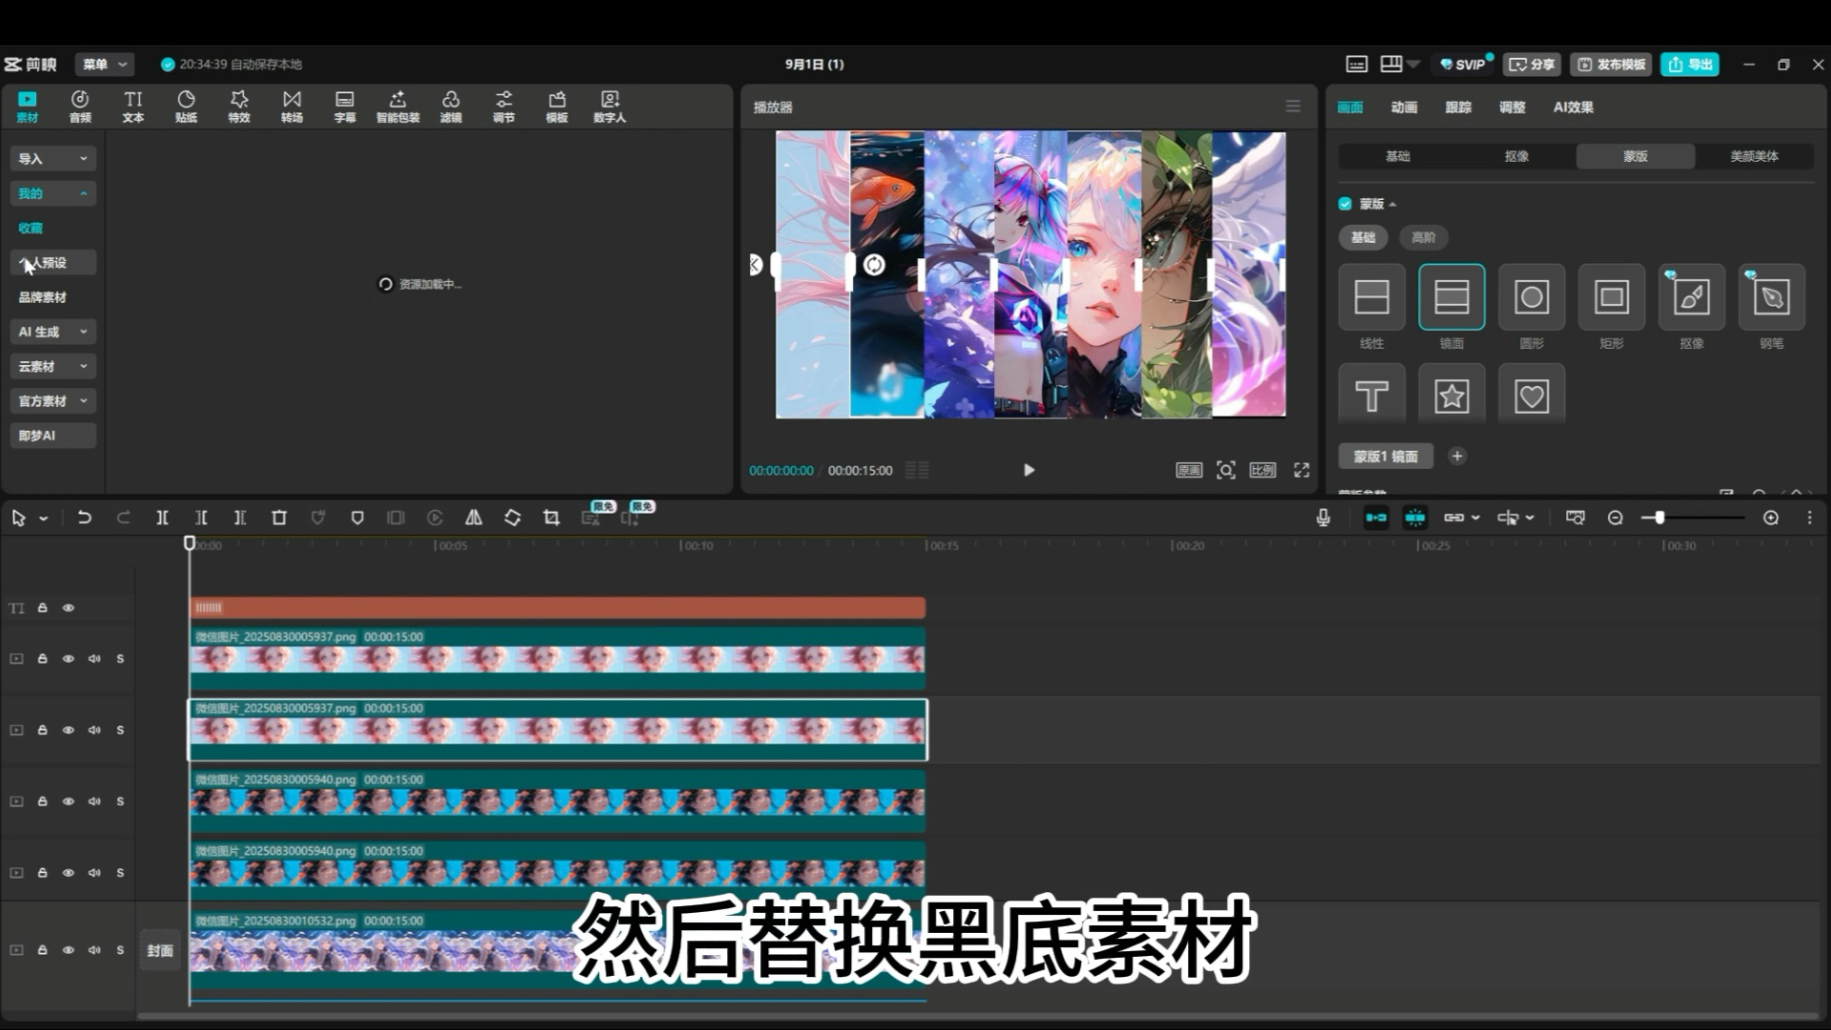
Task: Switch to the 跟踪 tracking tab
Action: click(1458, 107)
